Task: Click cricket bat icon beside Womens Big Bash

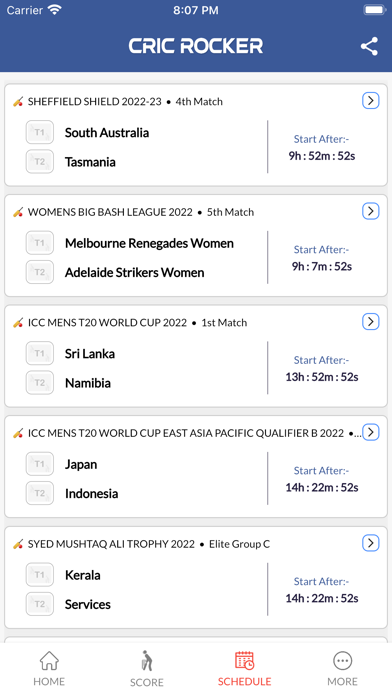Action: coord(18,212)
